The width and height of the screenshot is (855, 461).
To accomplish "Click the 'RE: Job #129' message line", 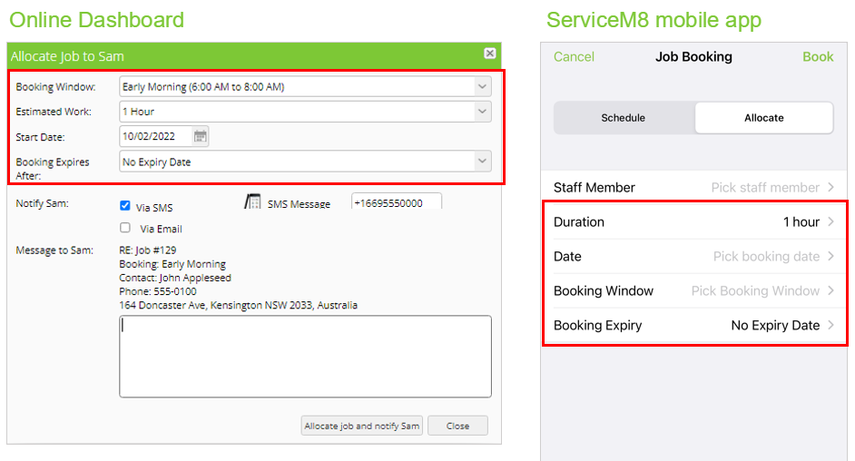I will point(148,250).
